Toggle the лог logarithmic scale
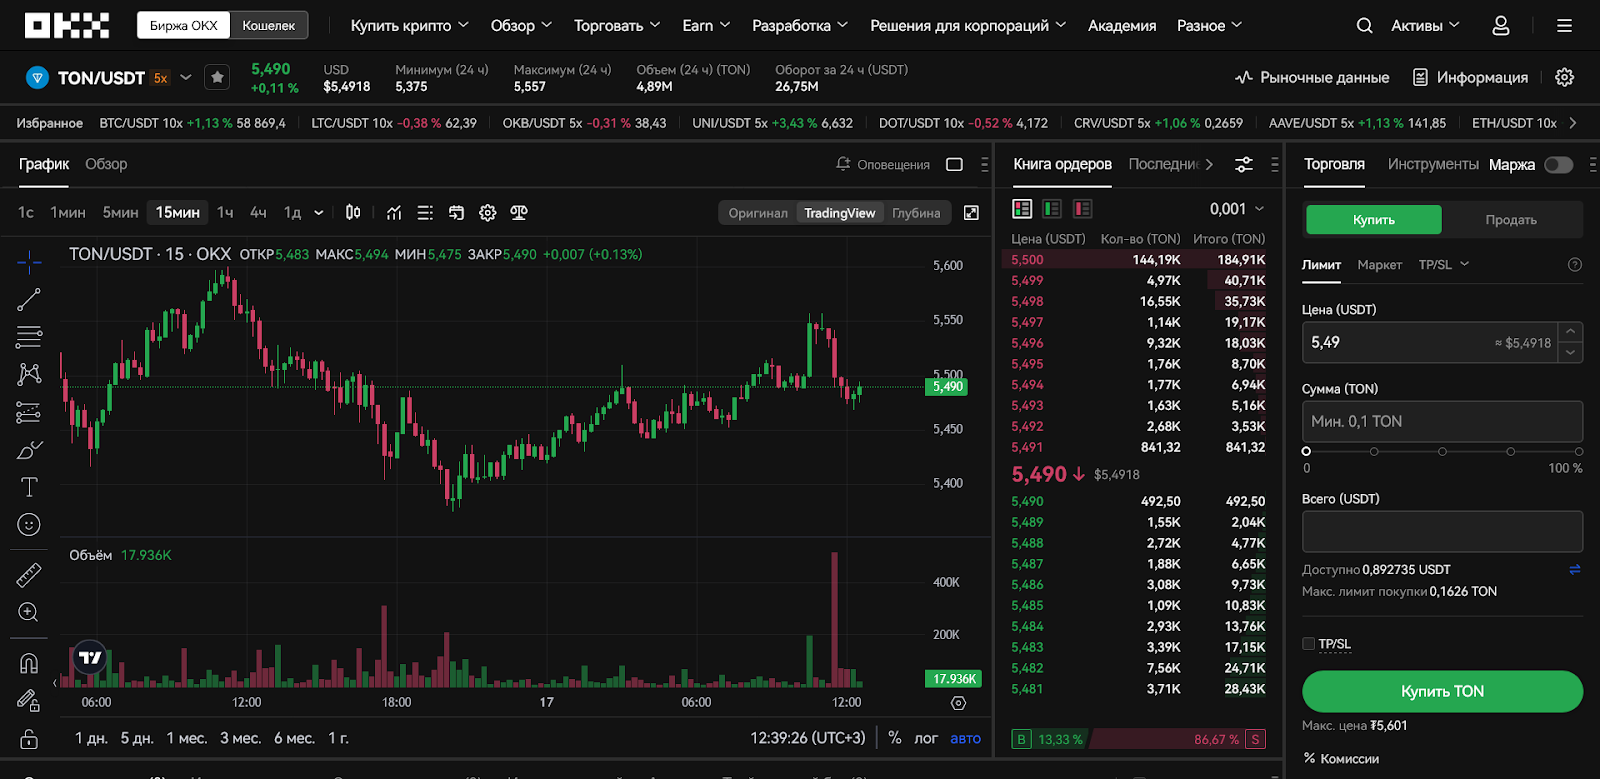This screenshot has width=1600, height=779. click(x=926, y=738)
